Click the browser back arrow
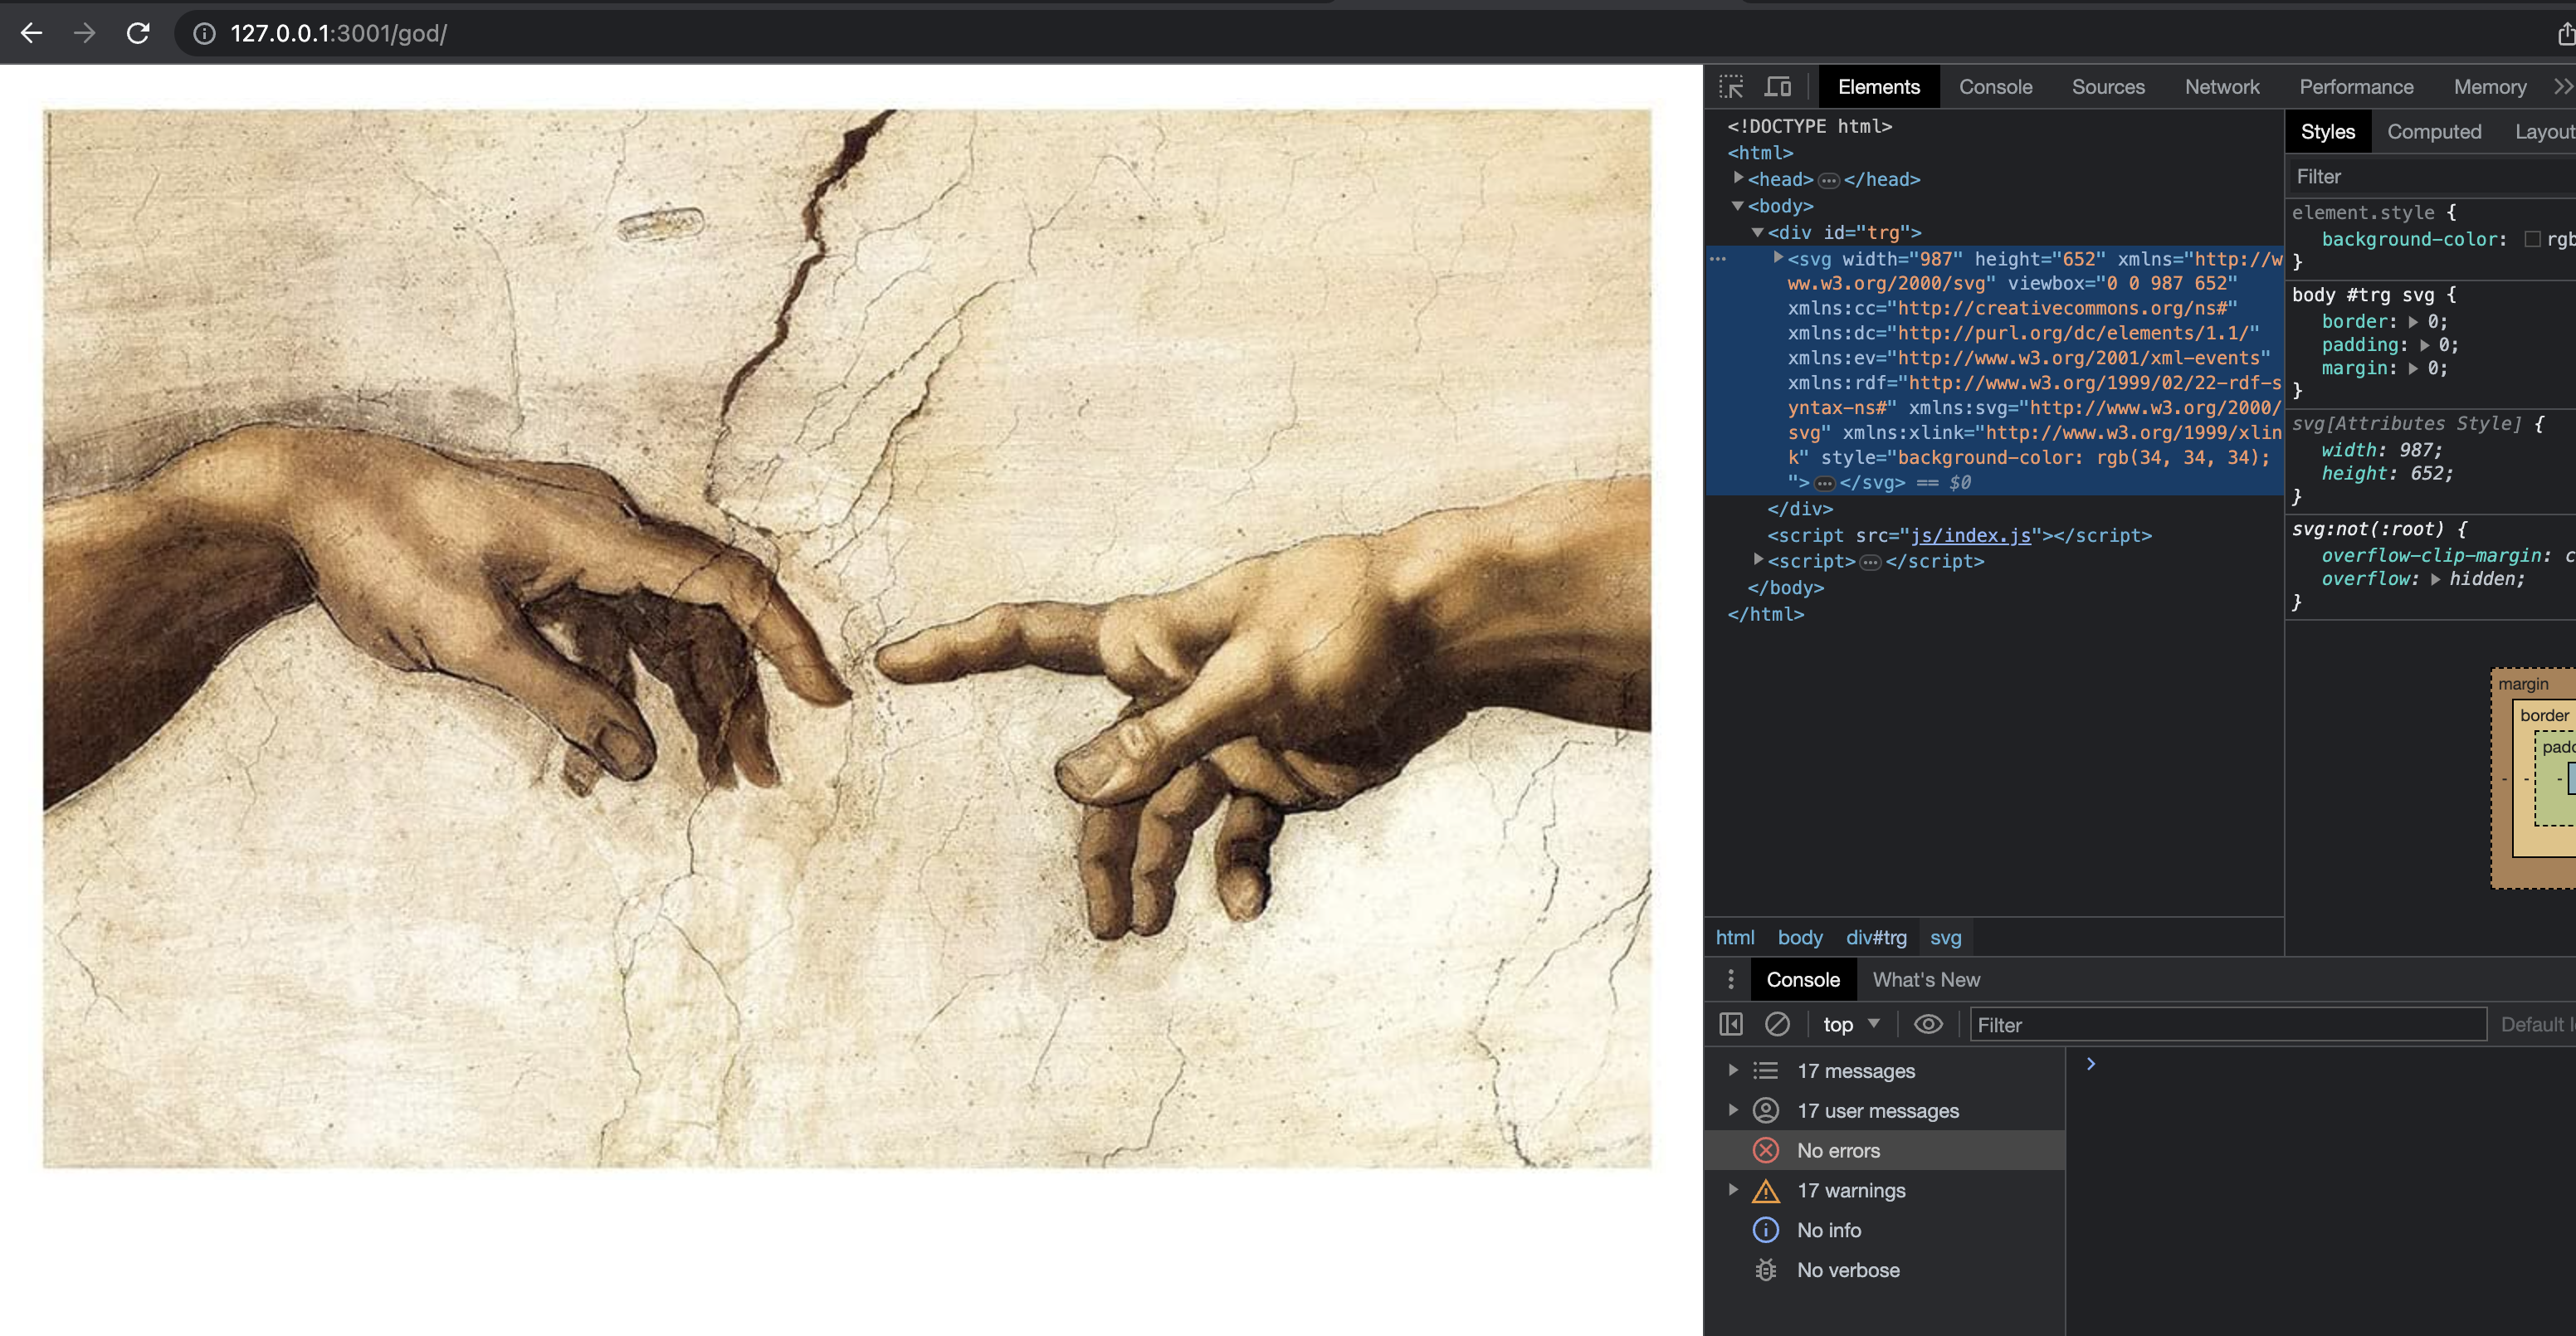Viewport: 2576px width, 1336px height. click(x=31, y=33)
